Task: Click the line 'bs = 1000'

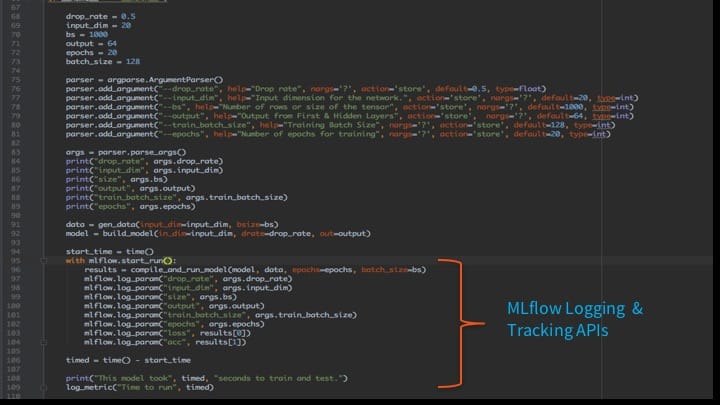Action: (87, 34)
